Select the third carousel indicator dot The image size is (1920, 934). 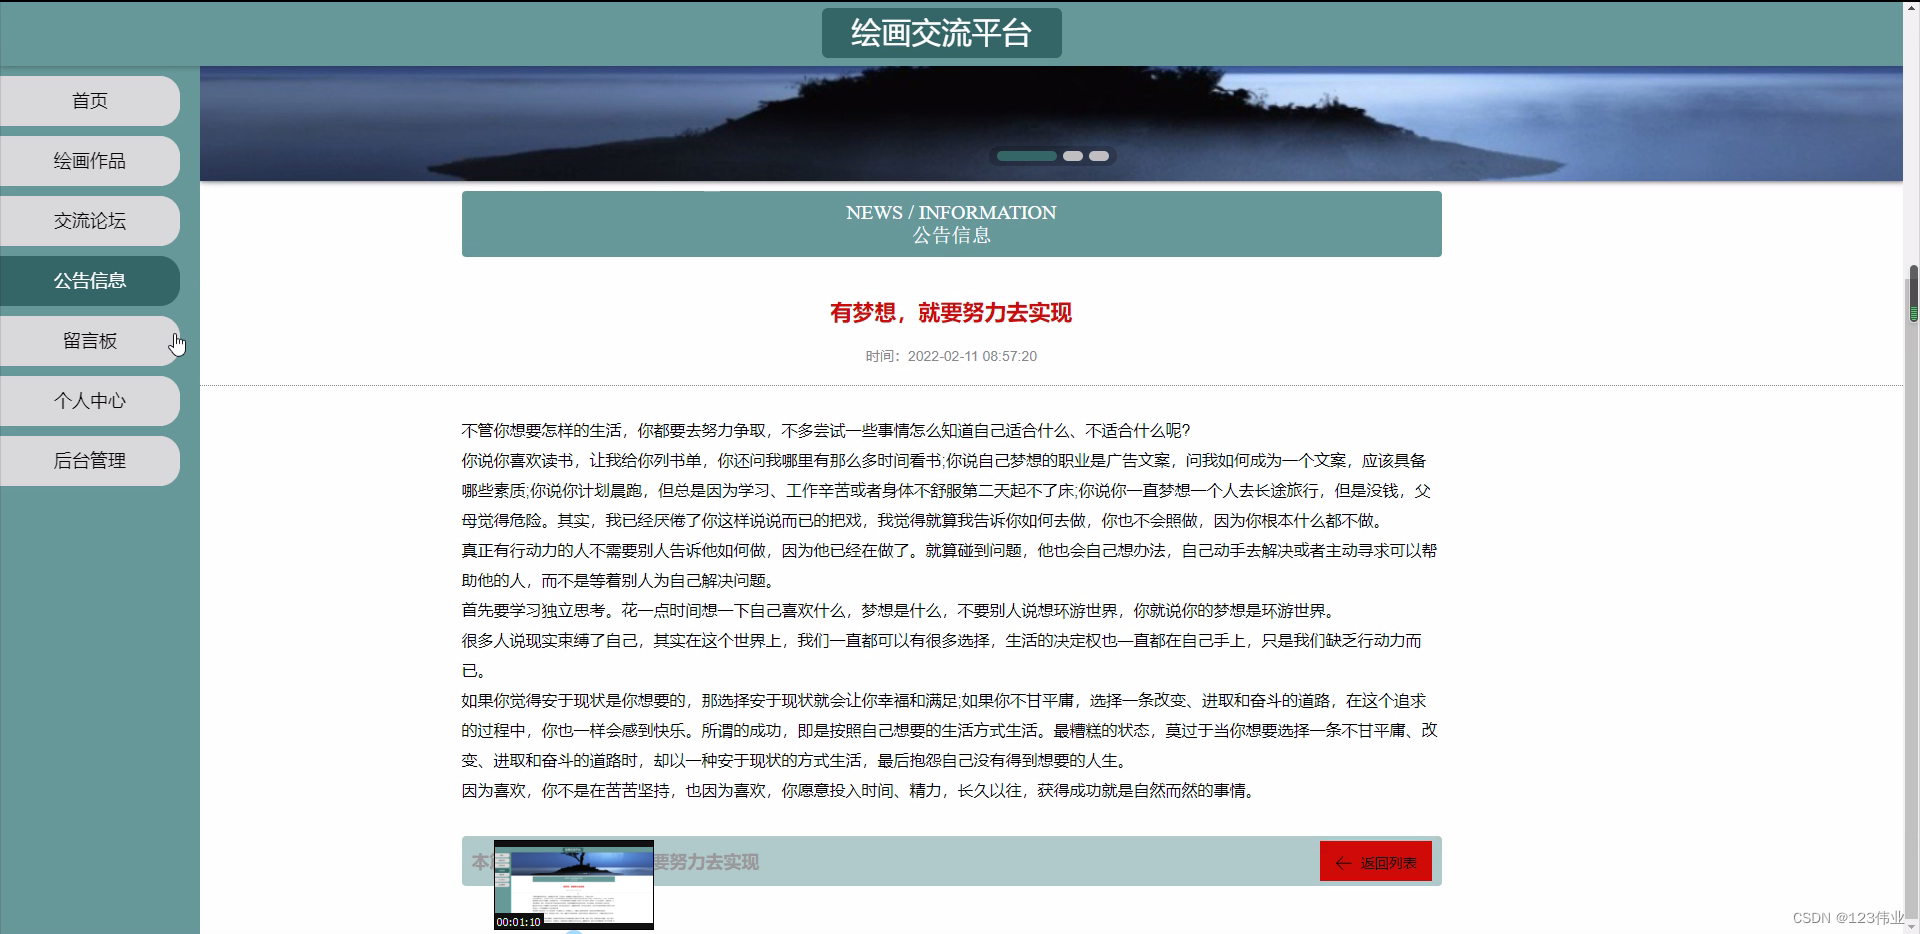[1099, 156]
